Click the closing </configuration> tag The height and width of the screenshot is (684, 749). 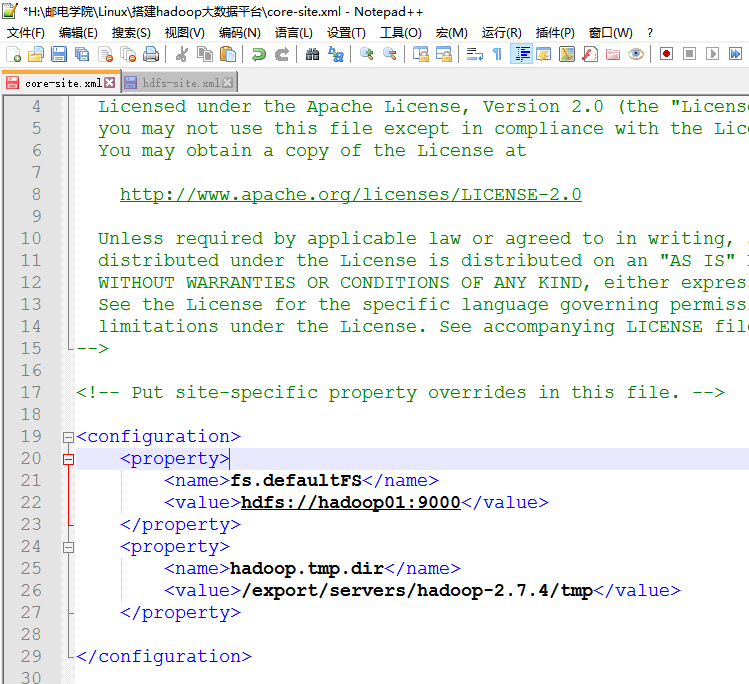pos(164,657)
